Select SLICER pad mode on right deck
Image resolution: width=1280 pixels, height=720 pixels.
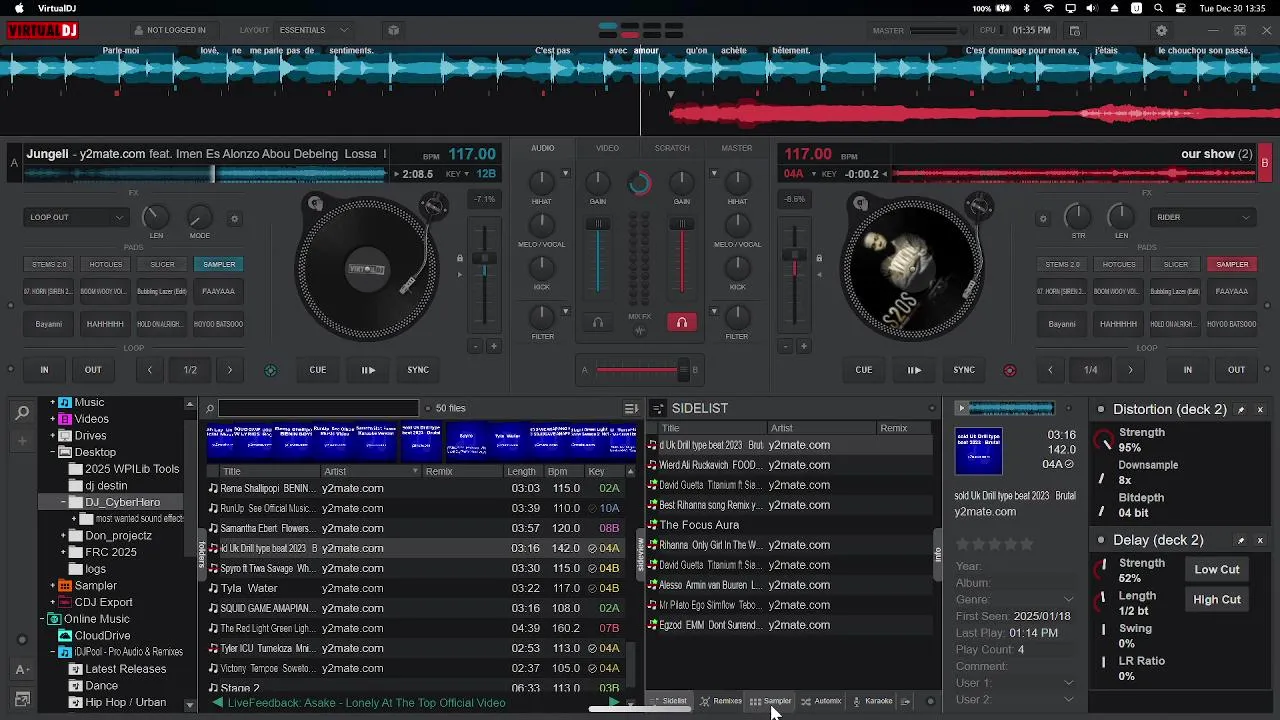click(x=1176, y=264)
